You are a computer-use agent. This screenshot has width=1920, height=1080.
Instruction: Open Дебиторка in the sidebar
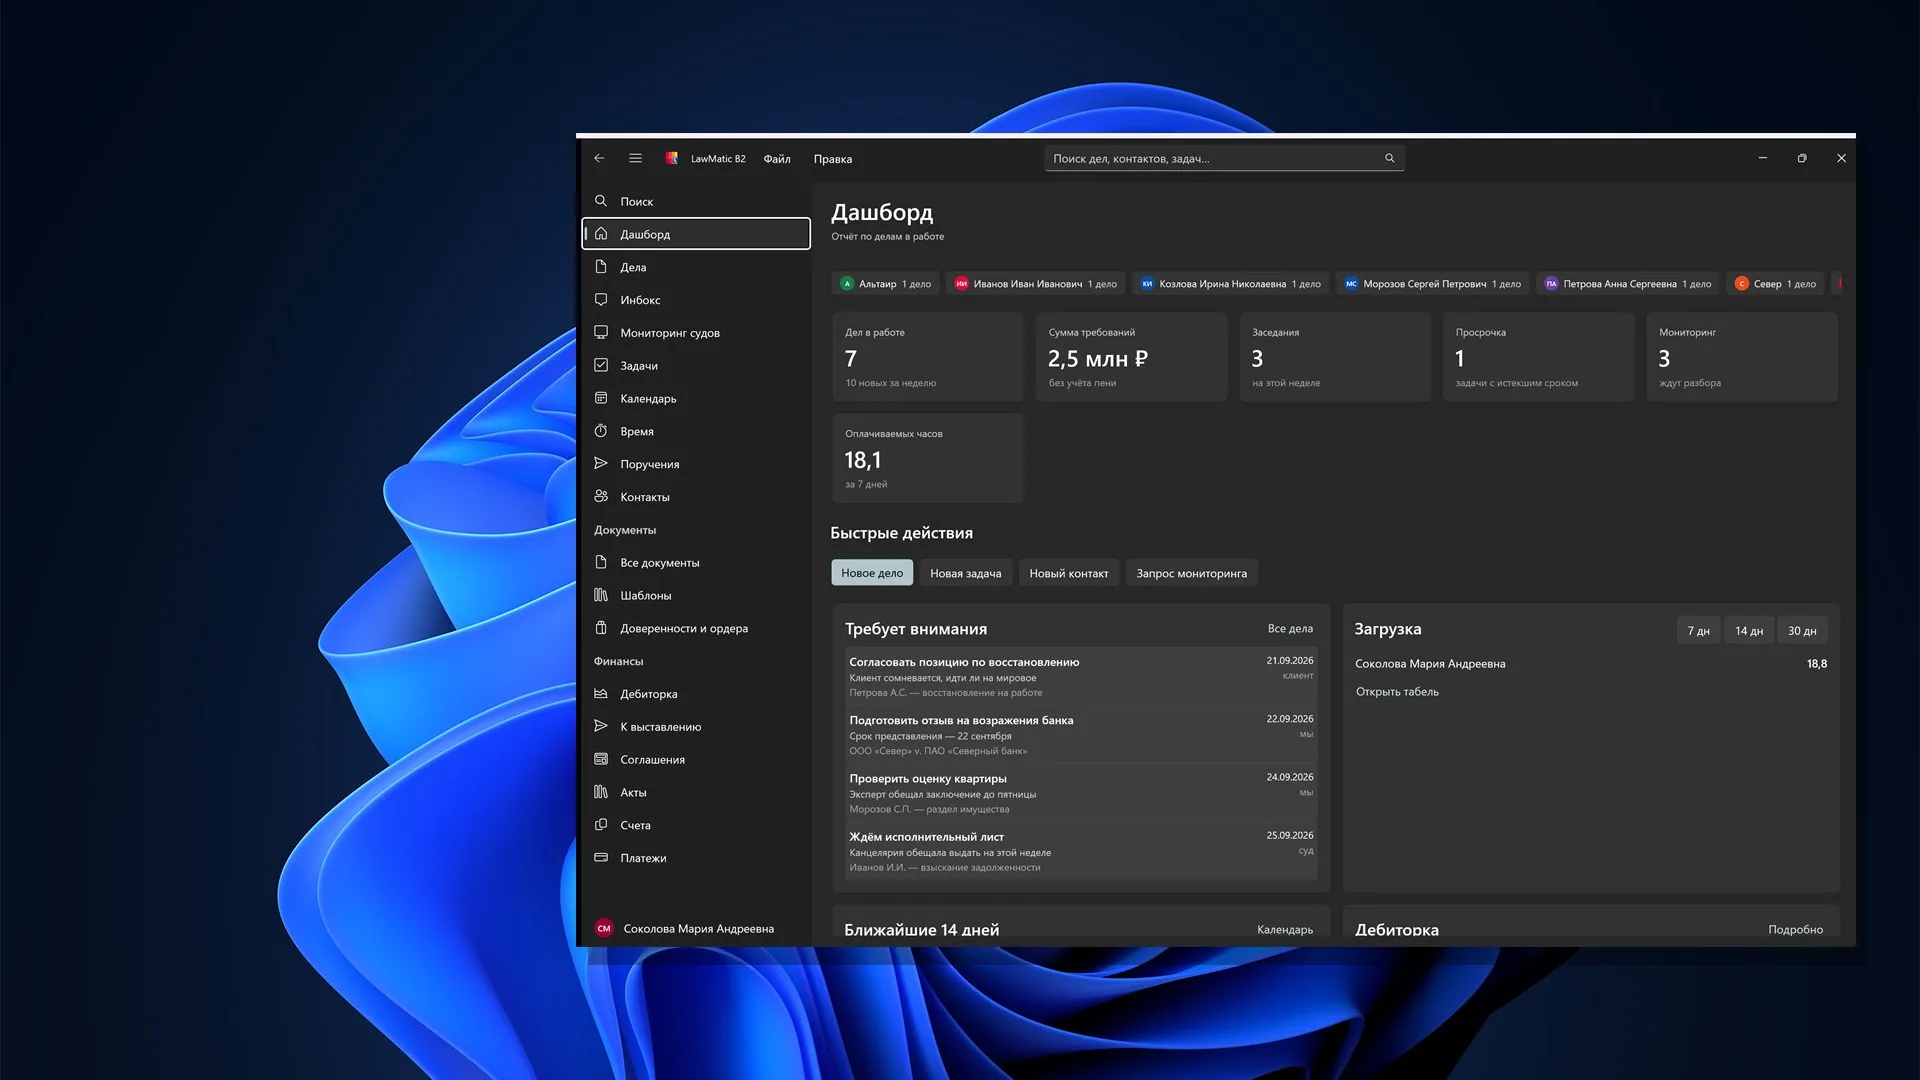pyautogui.click(x=696, y=694)
